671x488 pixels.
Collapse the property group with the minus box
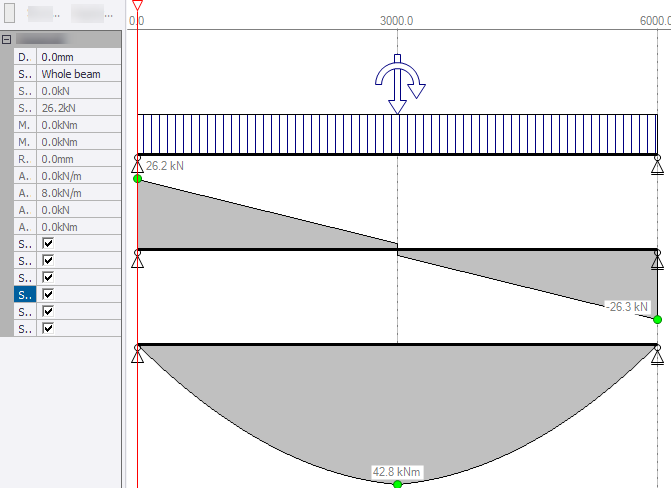[x=7, y=39]
